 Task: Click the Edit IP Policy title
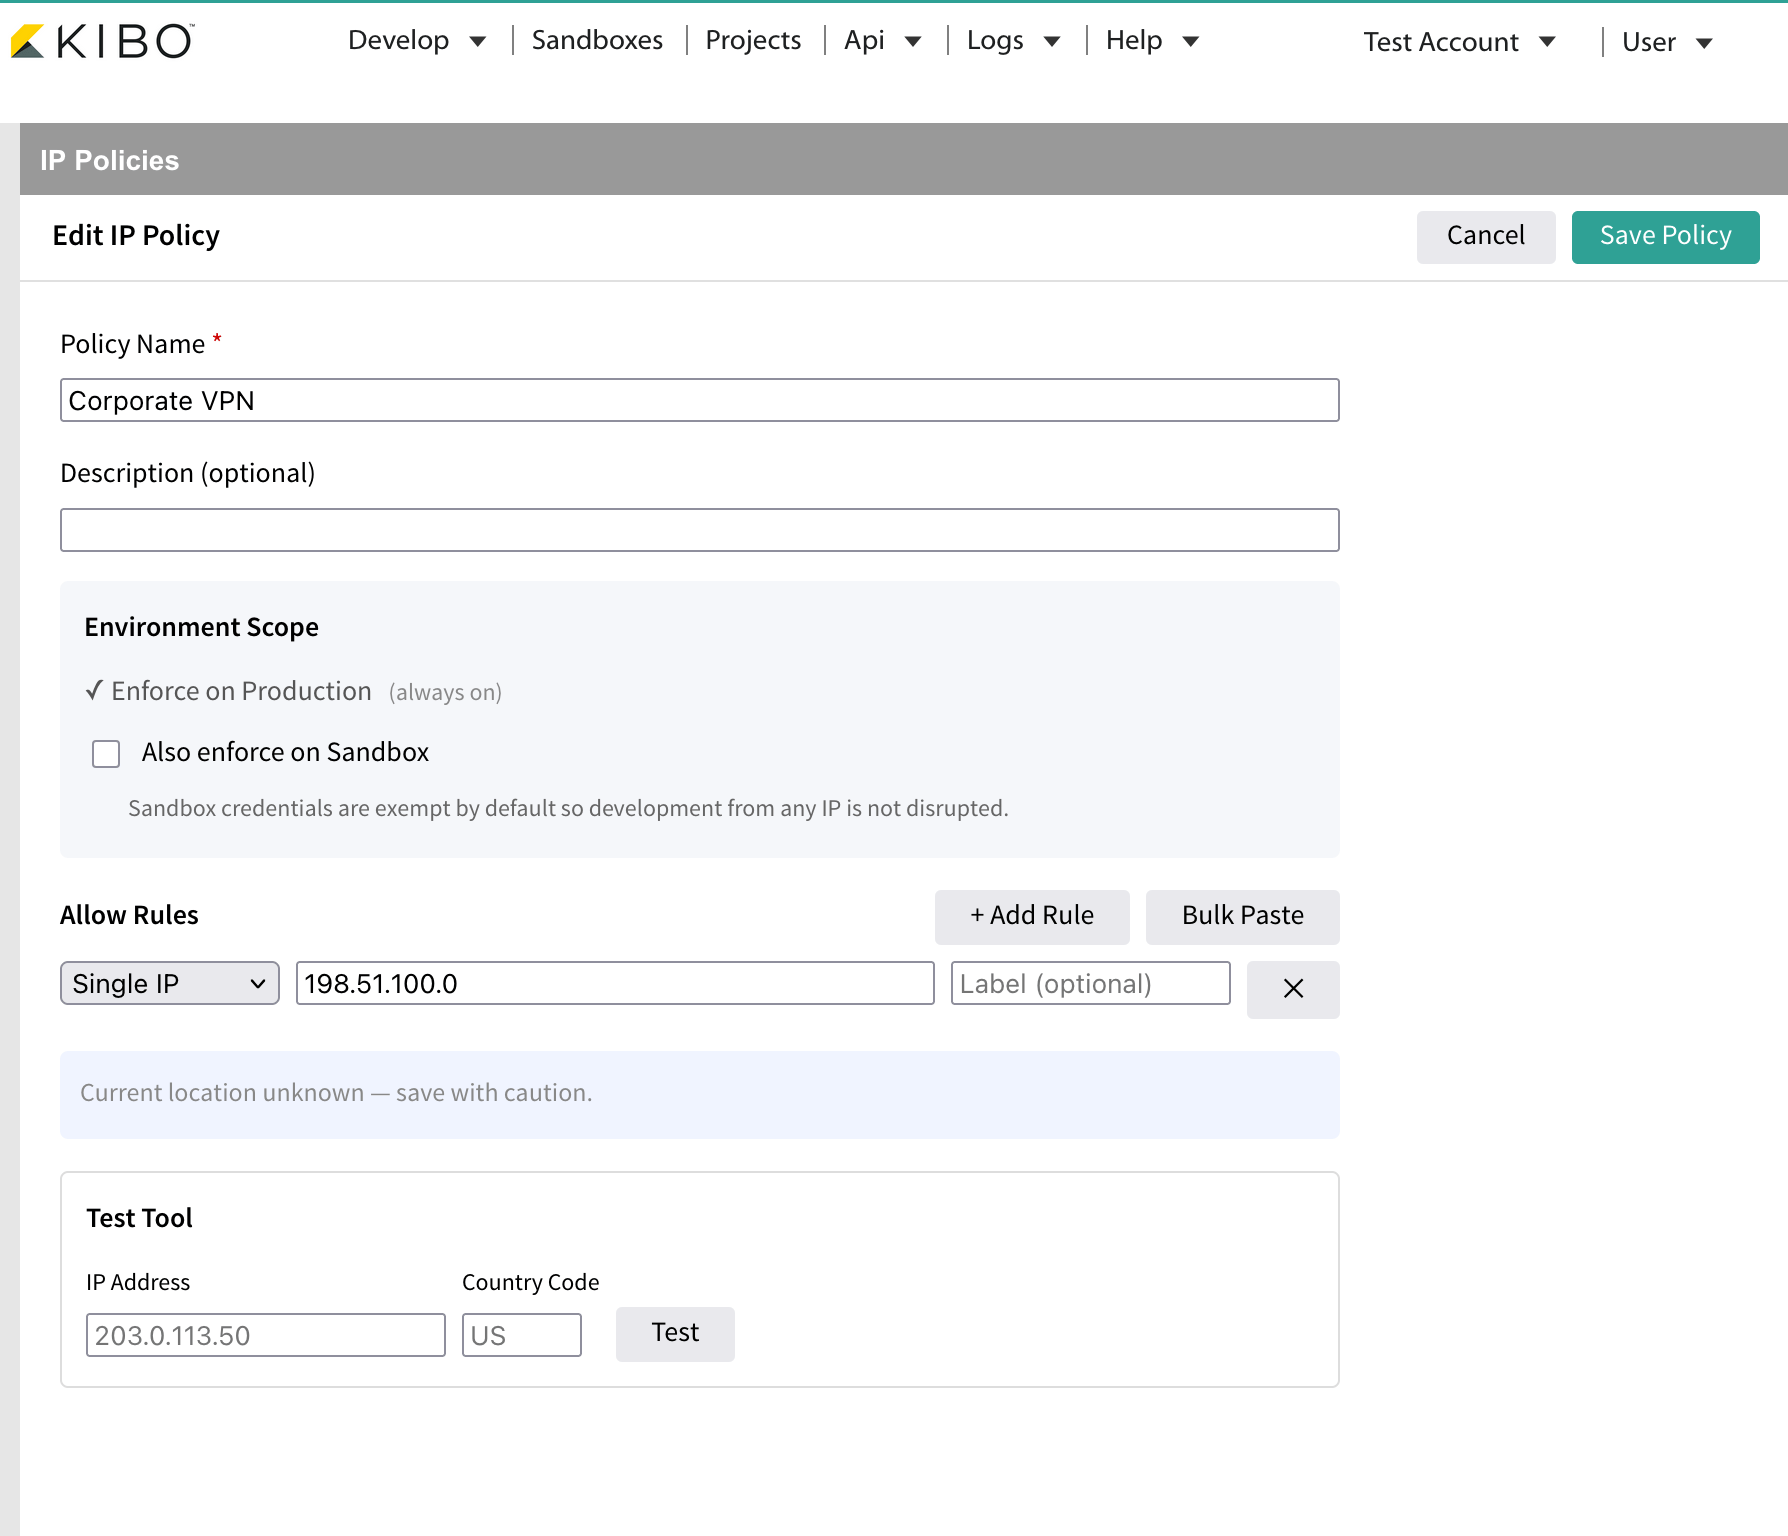pos(136,236)
